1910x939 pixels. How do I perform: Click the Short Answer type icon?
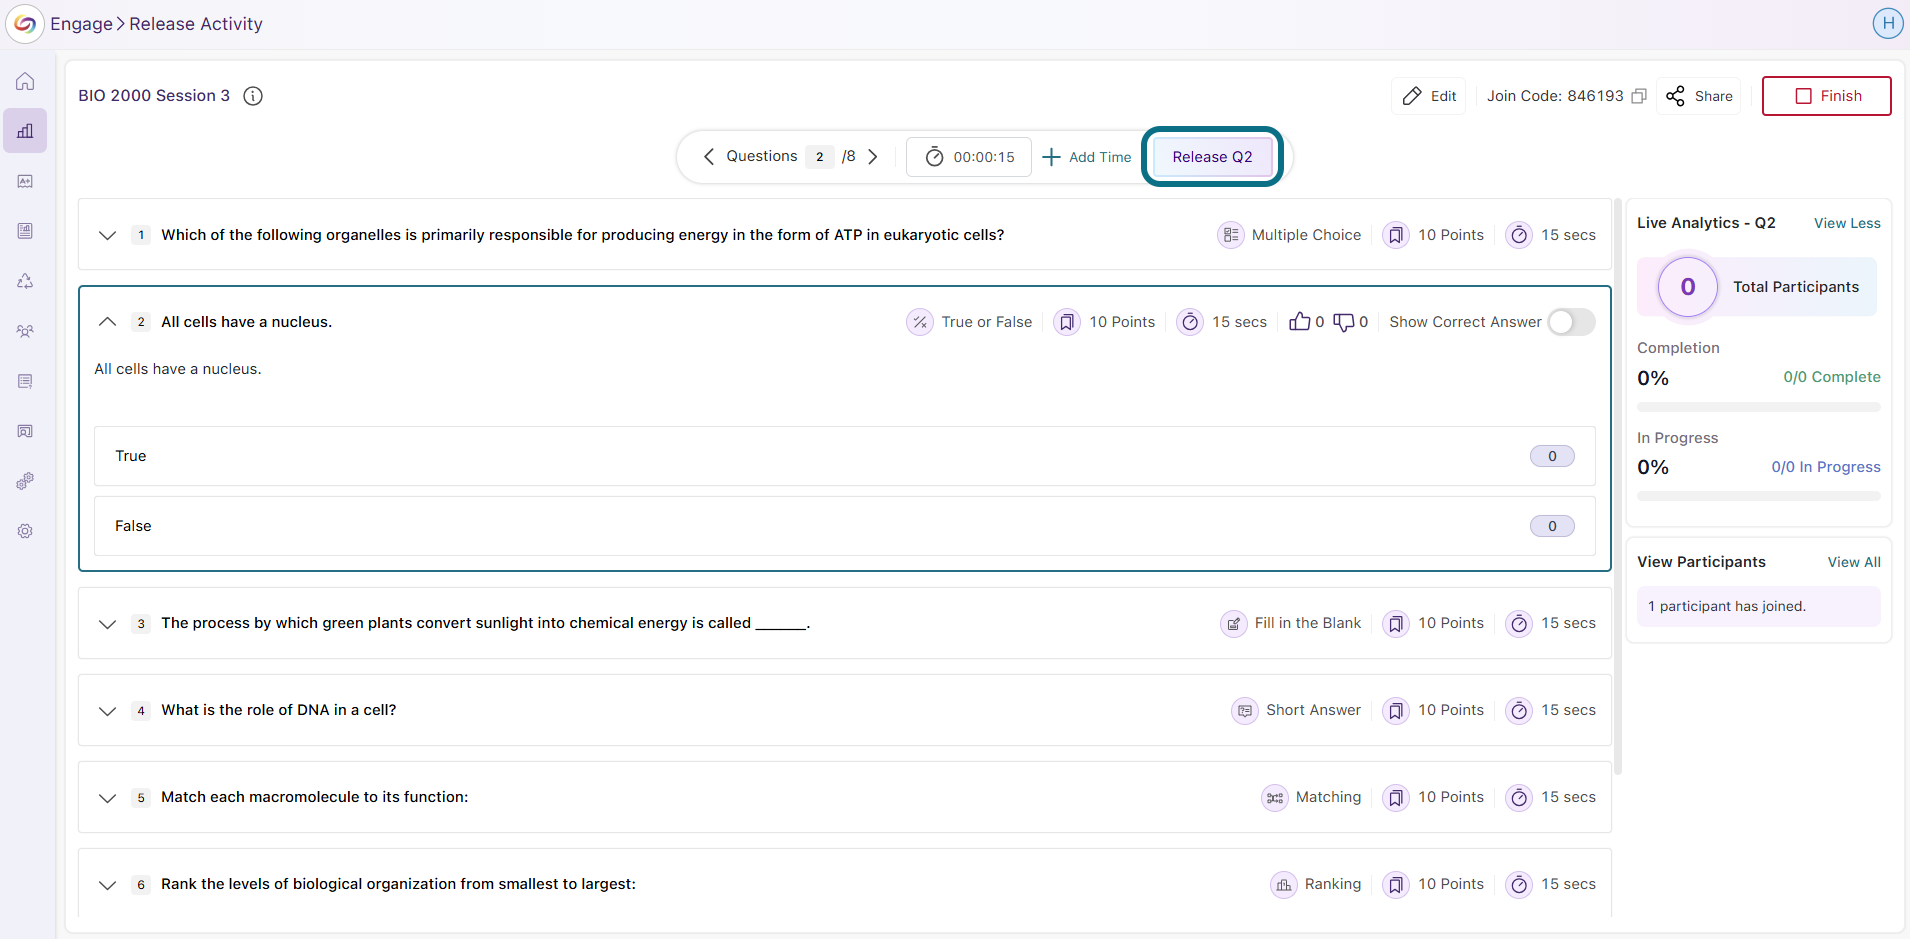click(x=1244, y=710)
